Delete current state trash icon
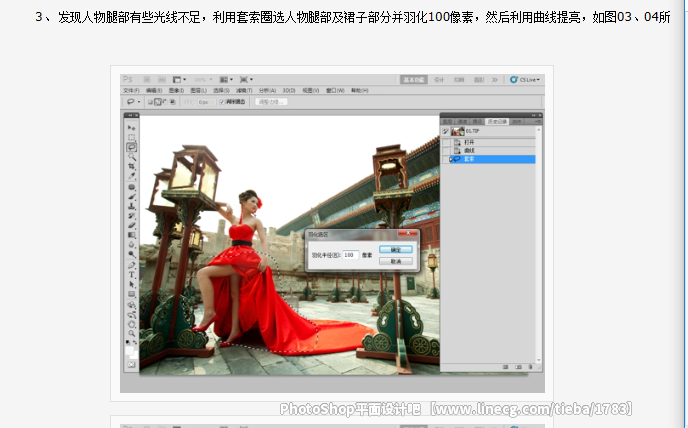 click(530, 367)
